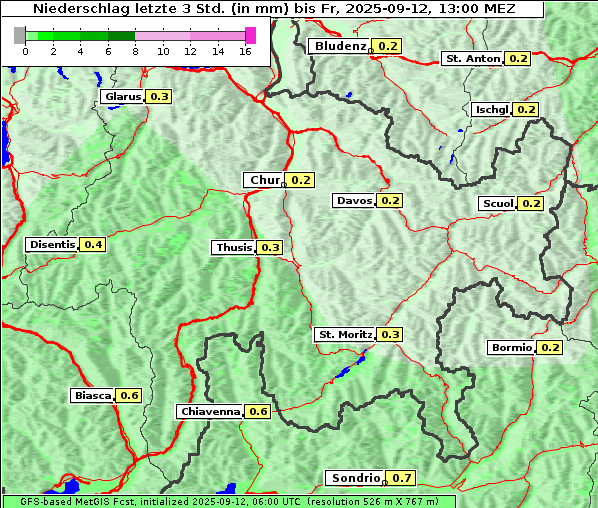Click the Ischgl city label
598x508 pixels.
pos(491,110)
